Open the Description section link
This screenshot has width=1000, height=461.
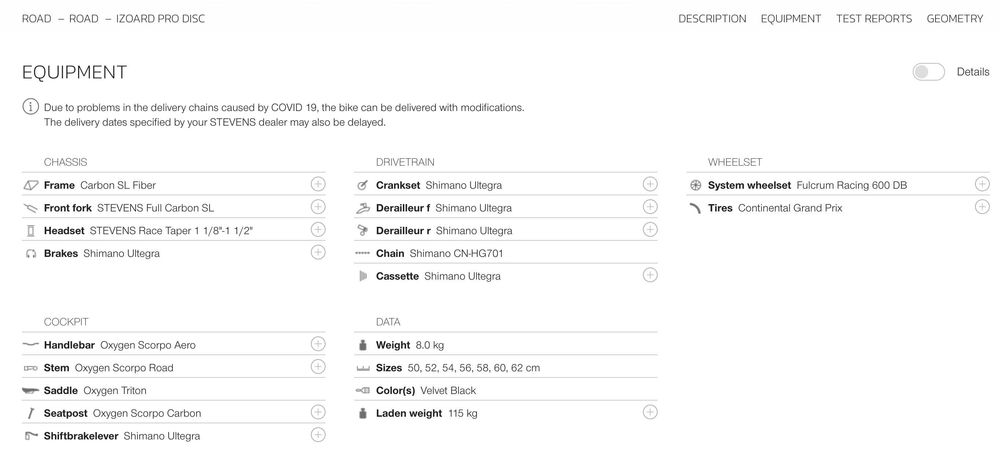[712, 19]
